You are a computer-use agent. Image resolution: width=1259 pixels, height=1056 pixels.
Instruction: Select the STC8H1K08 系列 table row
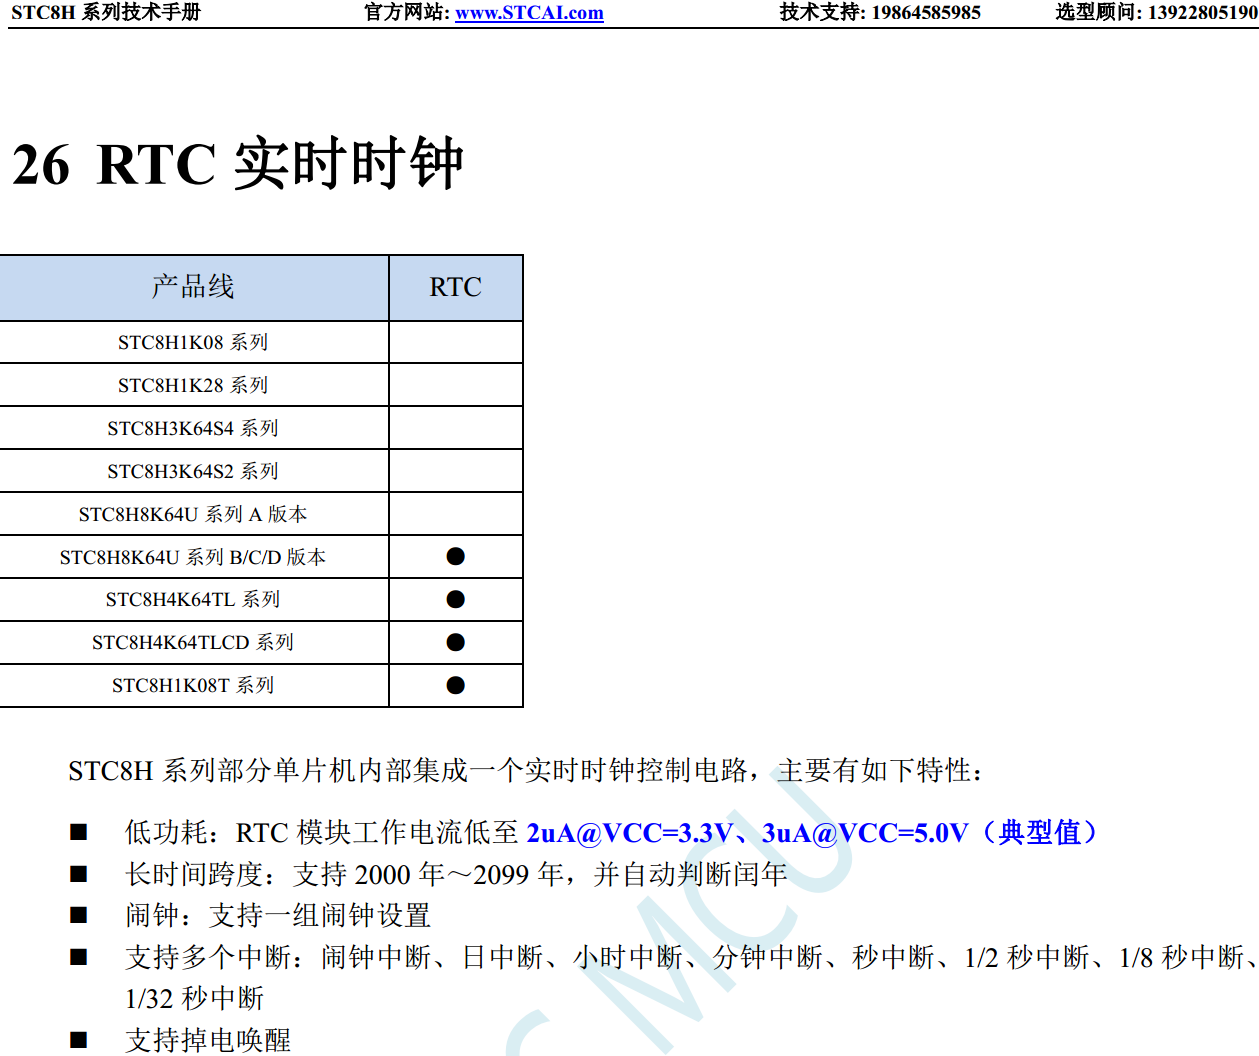point(261,342)
